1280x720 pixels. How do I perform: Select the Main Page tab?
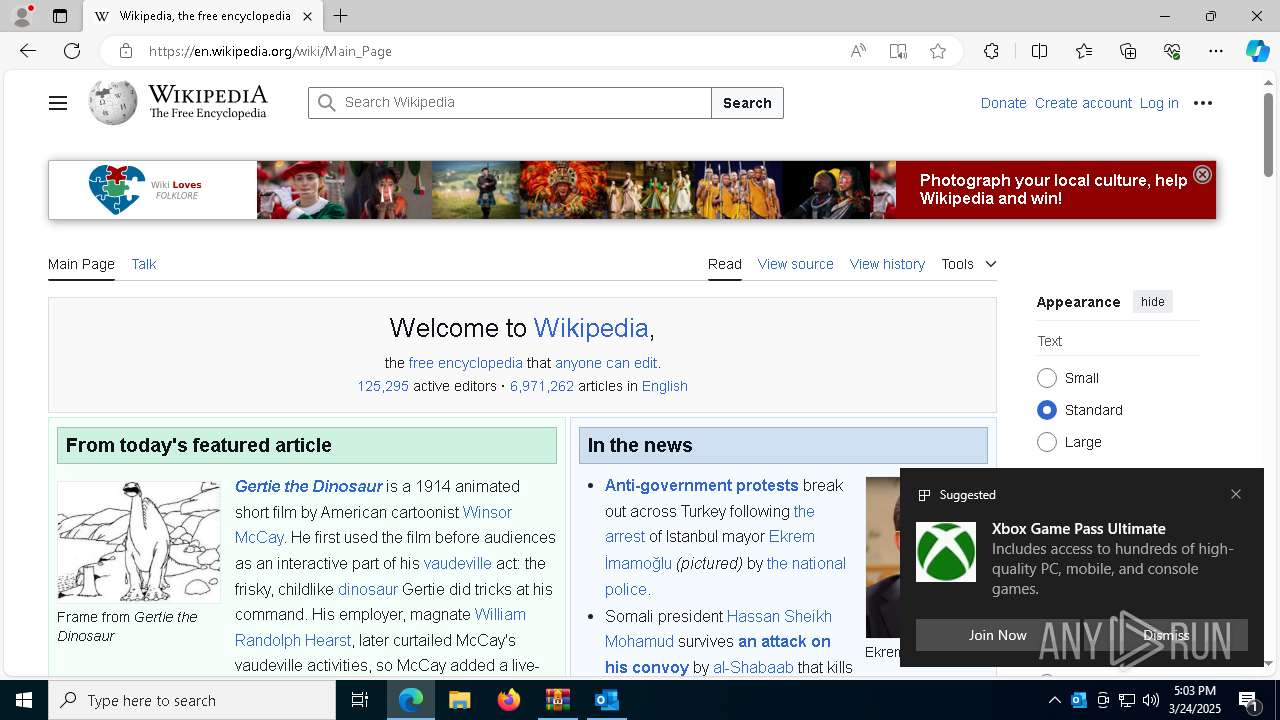(81, 264)
